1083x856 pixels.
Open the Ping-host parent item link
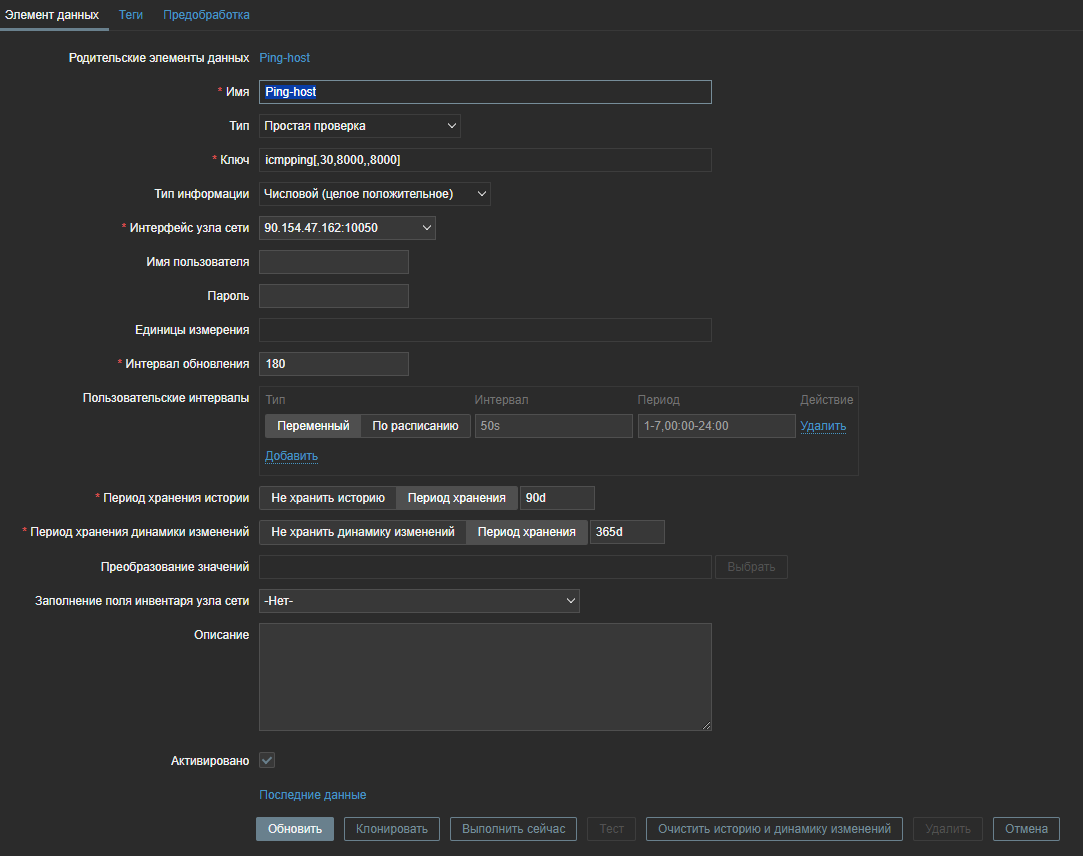[285, 58]
